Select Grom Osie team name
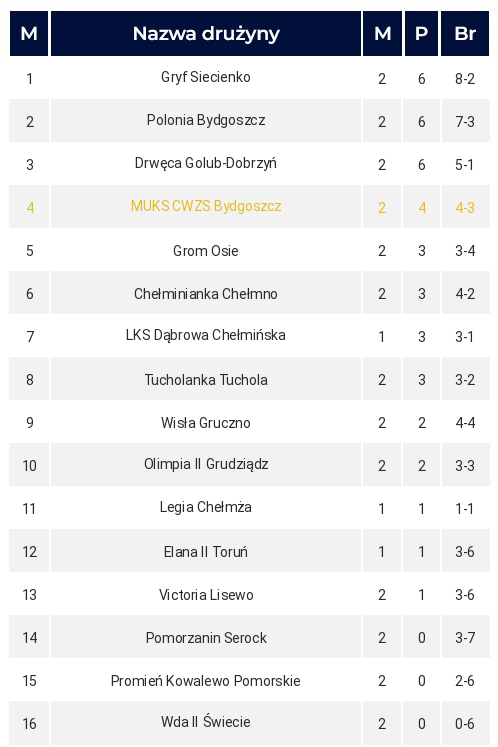 tap(205, 251)
